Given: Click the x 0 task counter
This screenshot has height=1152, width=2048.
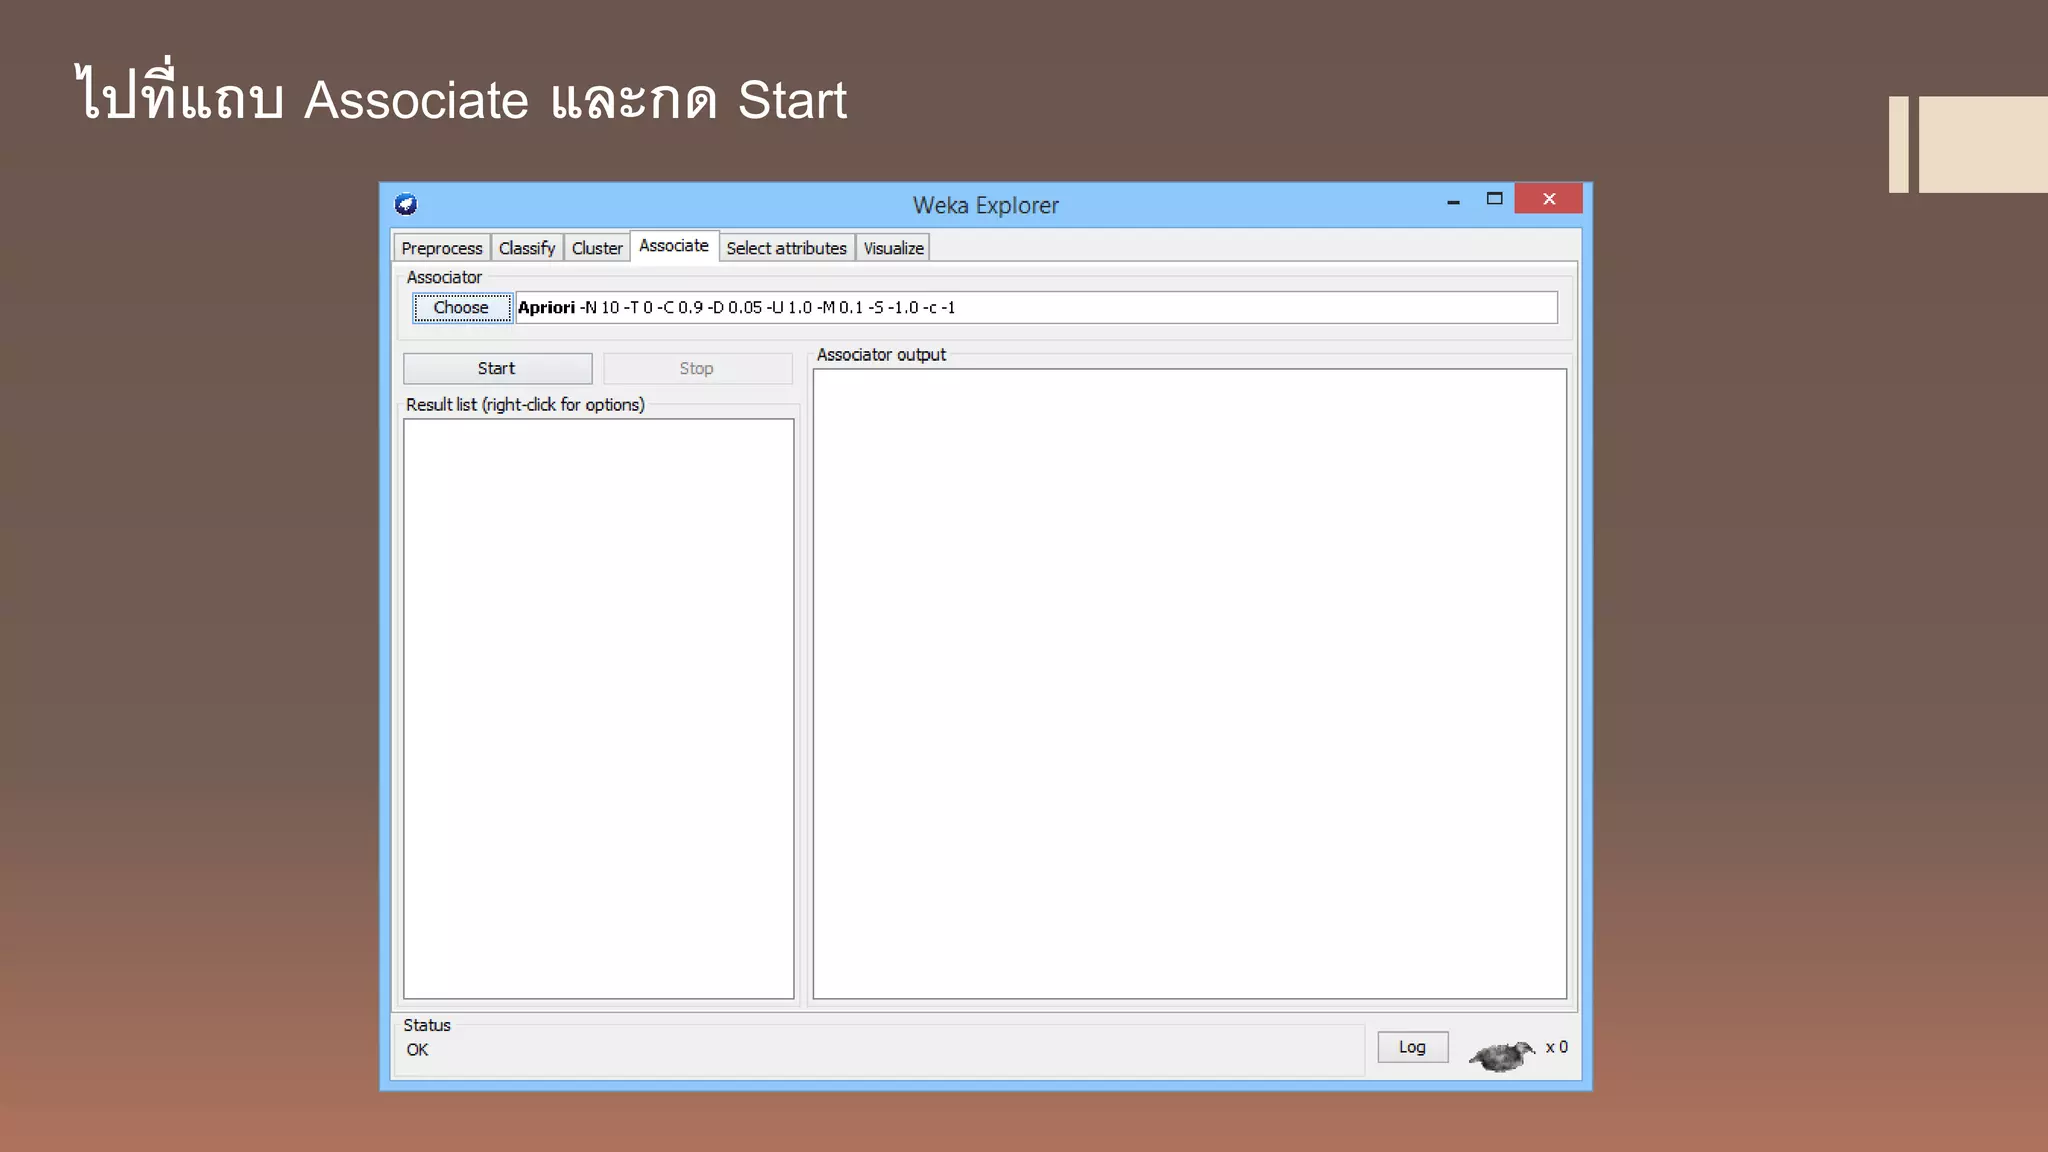Looking at the screenshot, I should click(1556, 1047).
